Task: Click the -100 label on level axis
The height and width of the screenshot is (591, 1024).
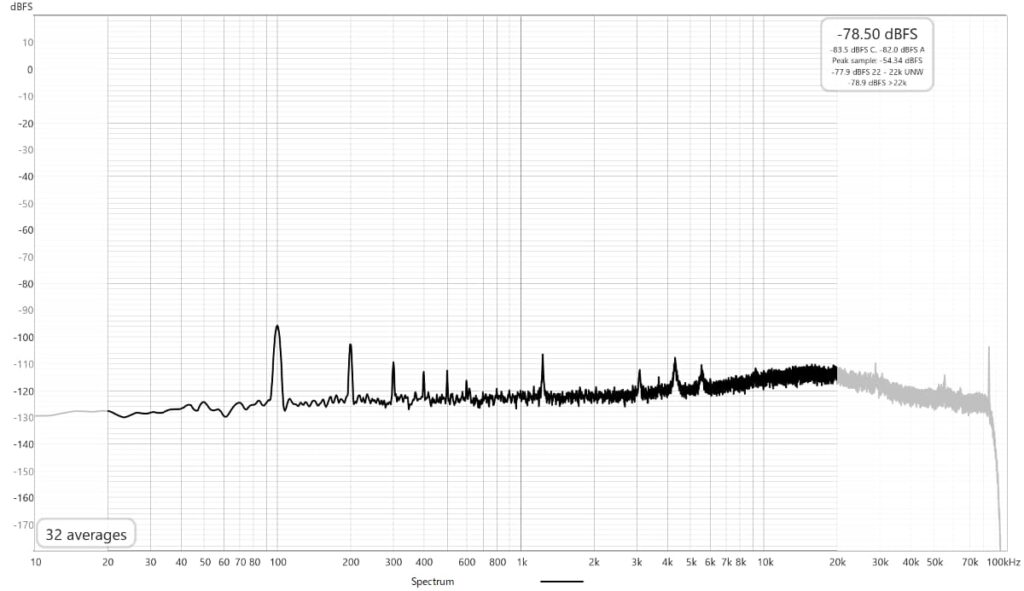Action: point(22,337)
